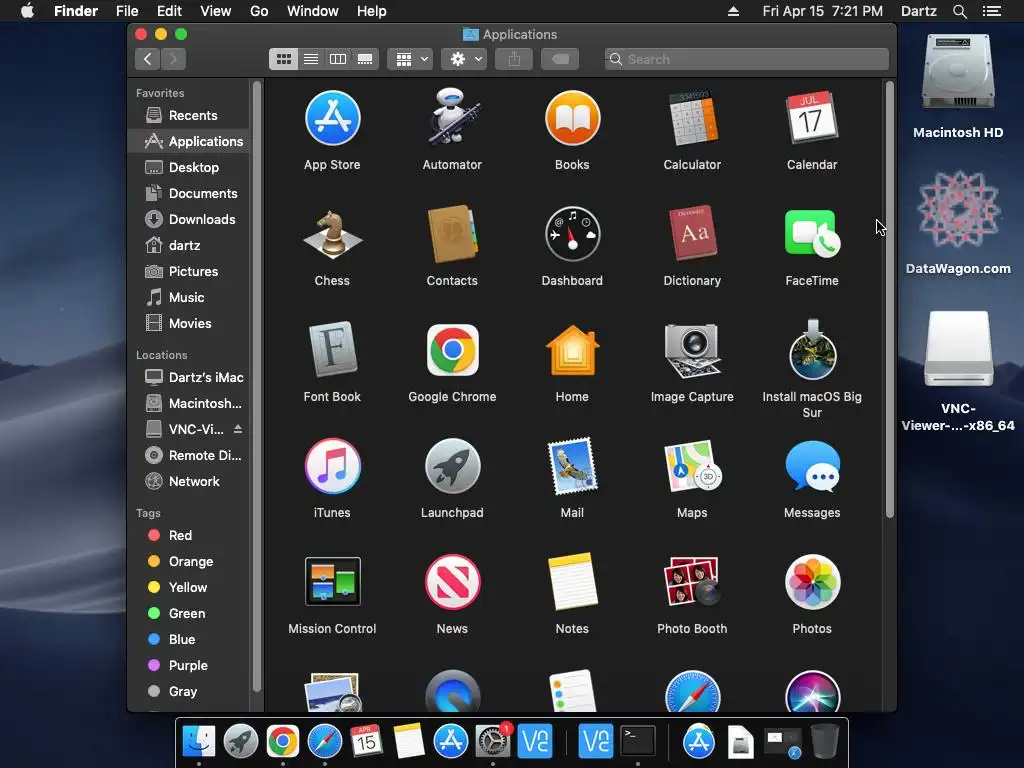1024x768 pixels.
Task: Select the Green tag
Action: pos(189,614)
